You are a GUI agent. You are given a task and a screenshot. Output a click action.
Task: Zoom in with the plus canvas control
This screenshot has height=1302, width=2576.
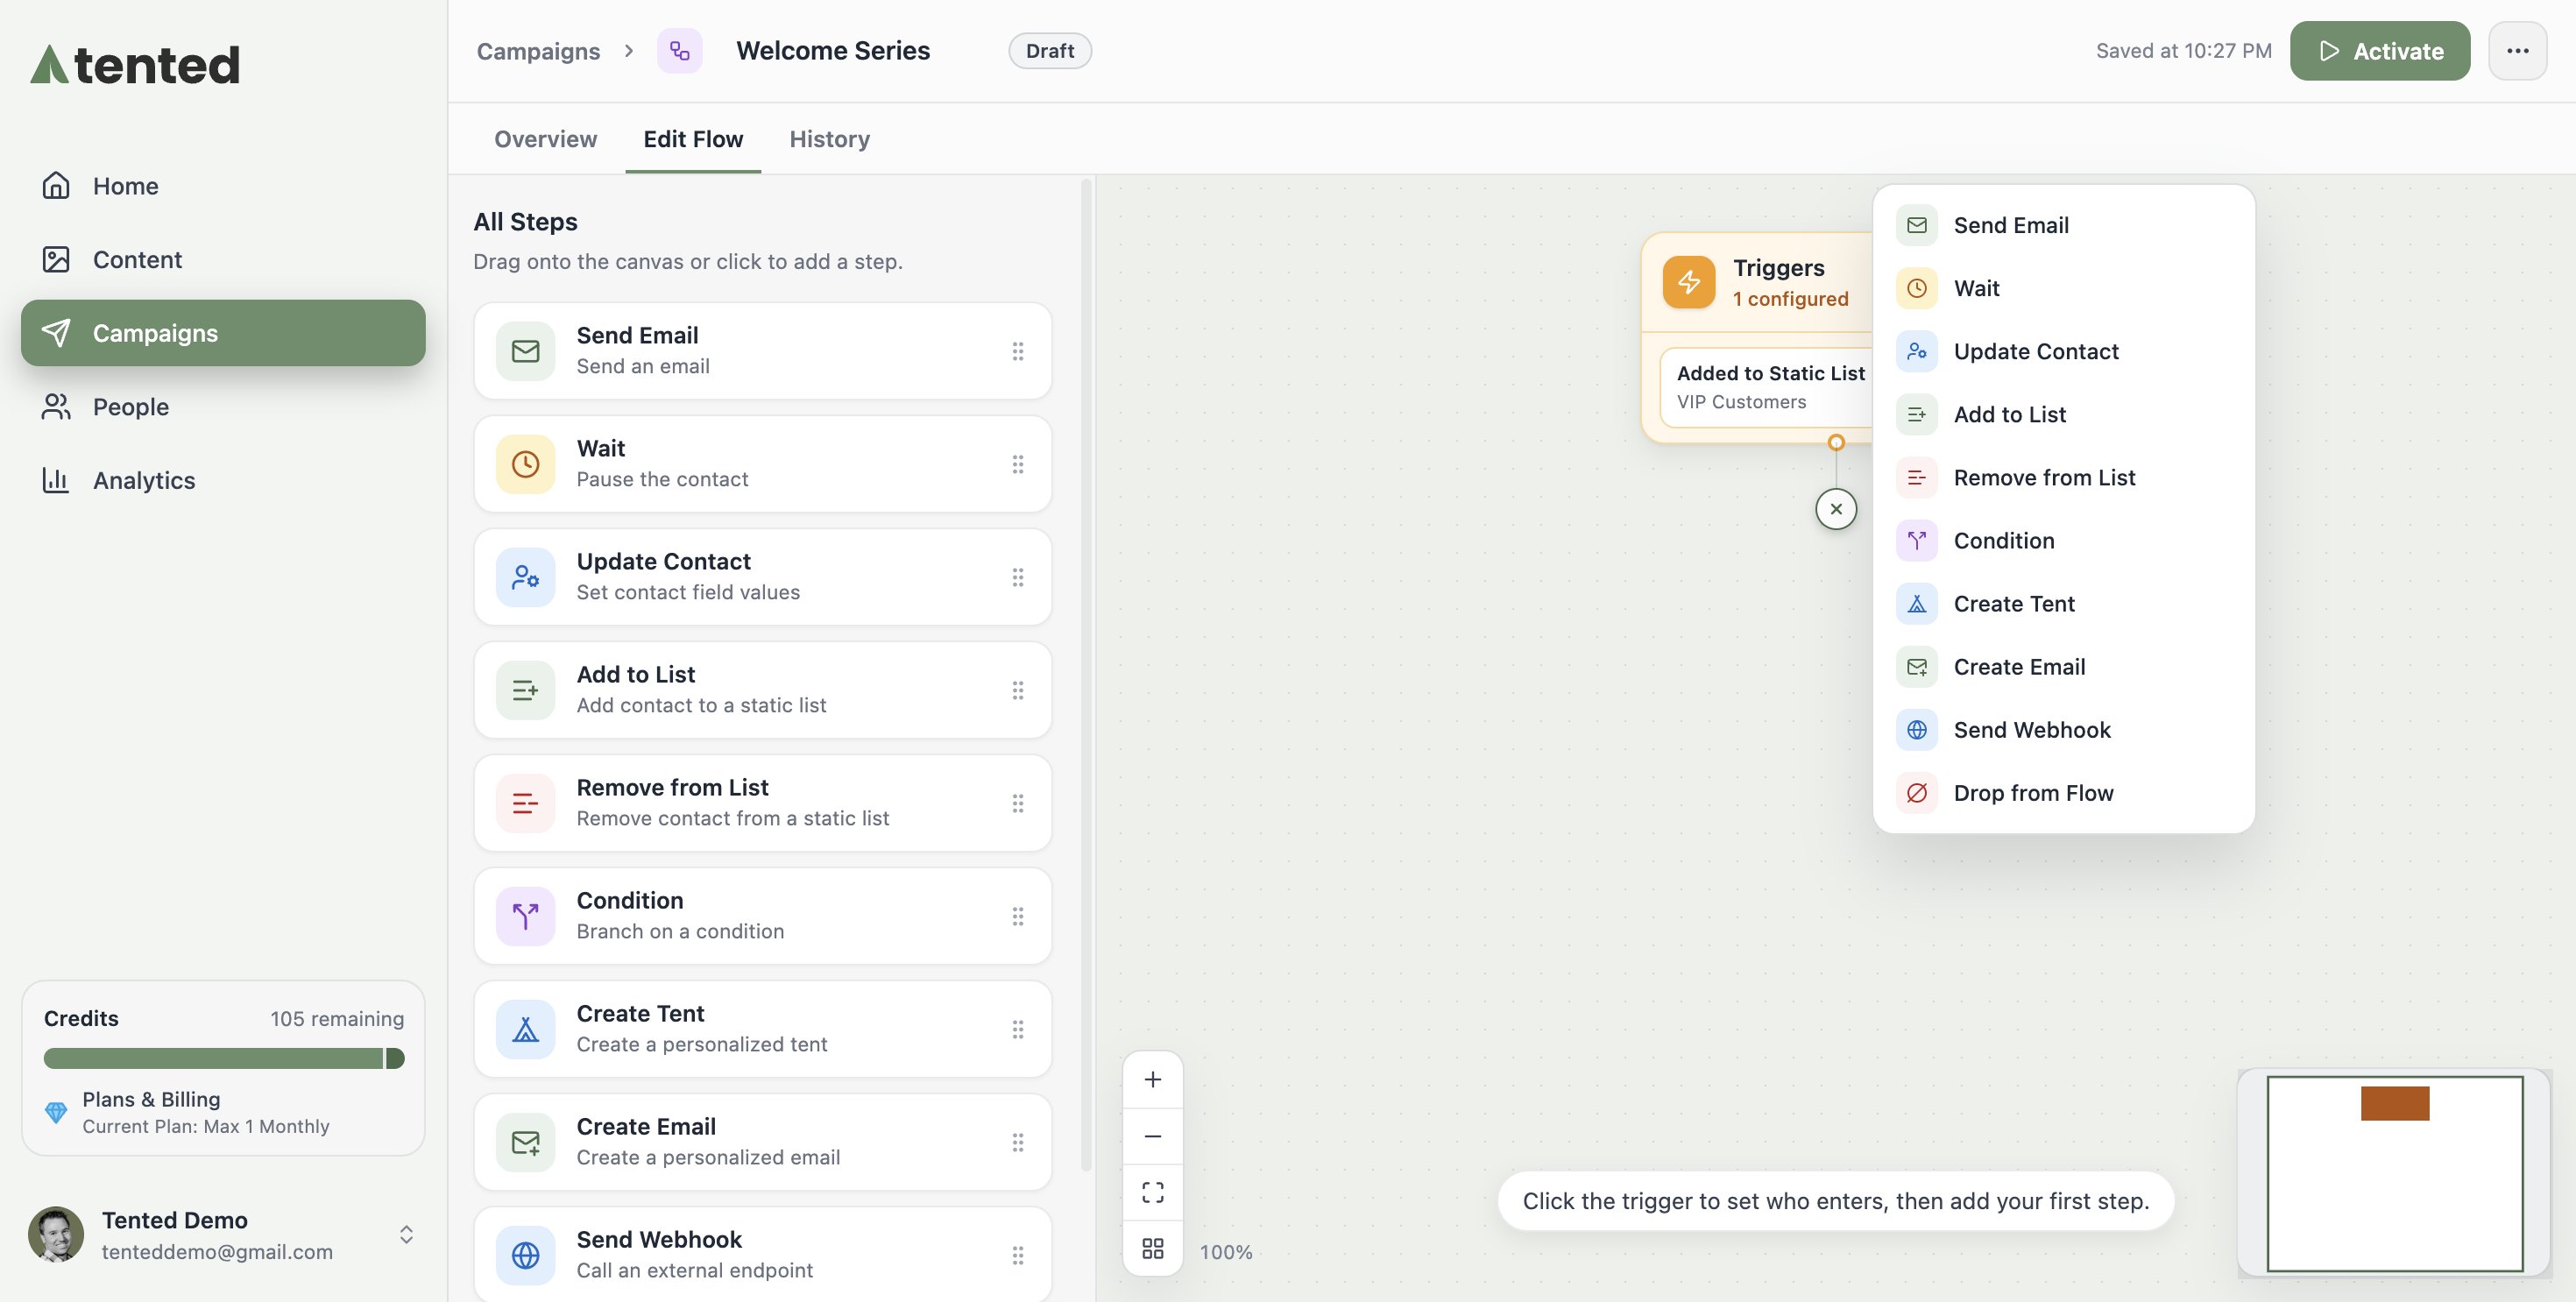[x=1153, y=1080]
